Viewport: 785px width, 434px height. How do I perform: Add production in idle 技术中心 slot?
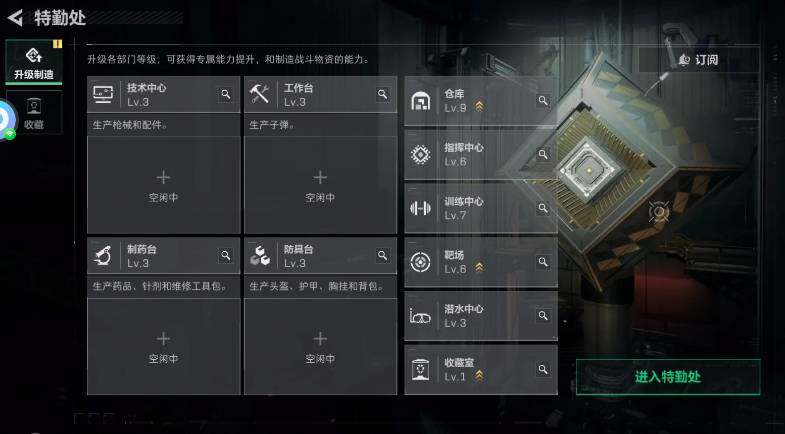tap(164, 185)
